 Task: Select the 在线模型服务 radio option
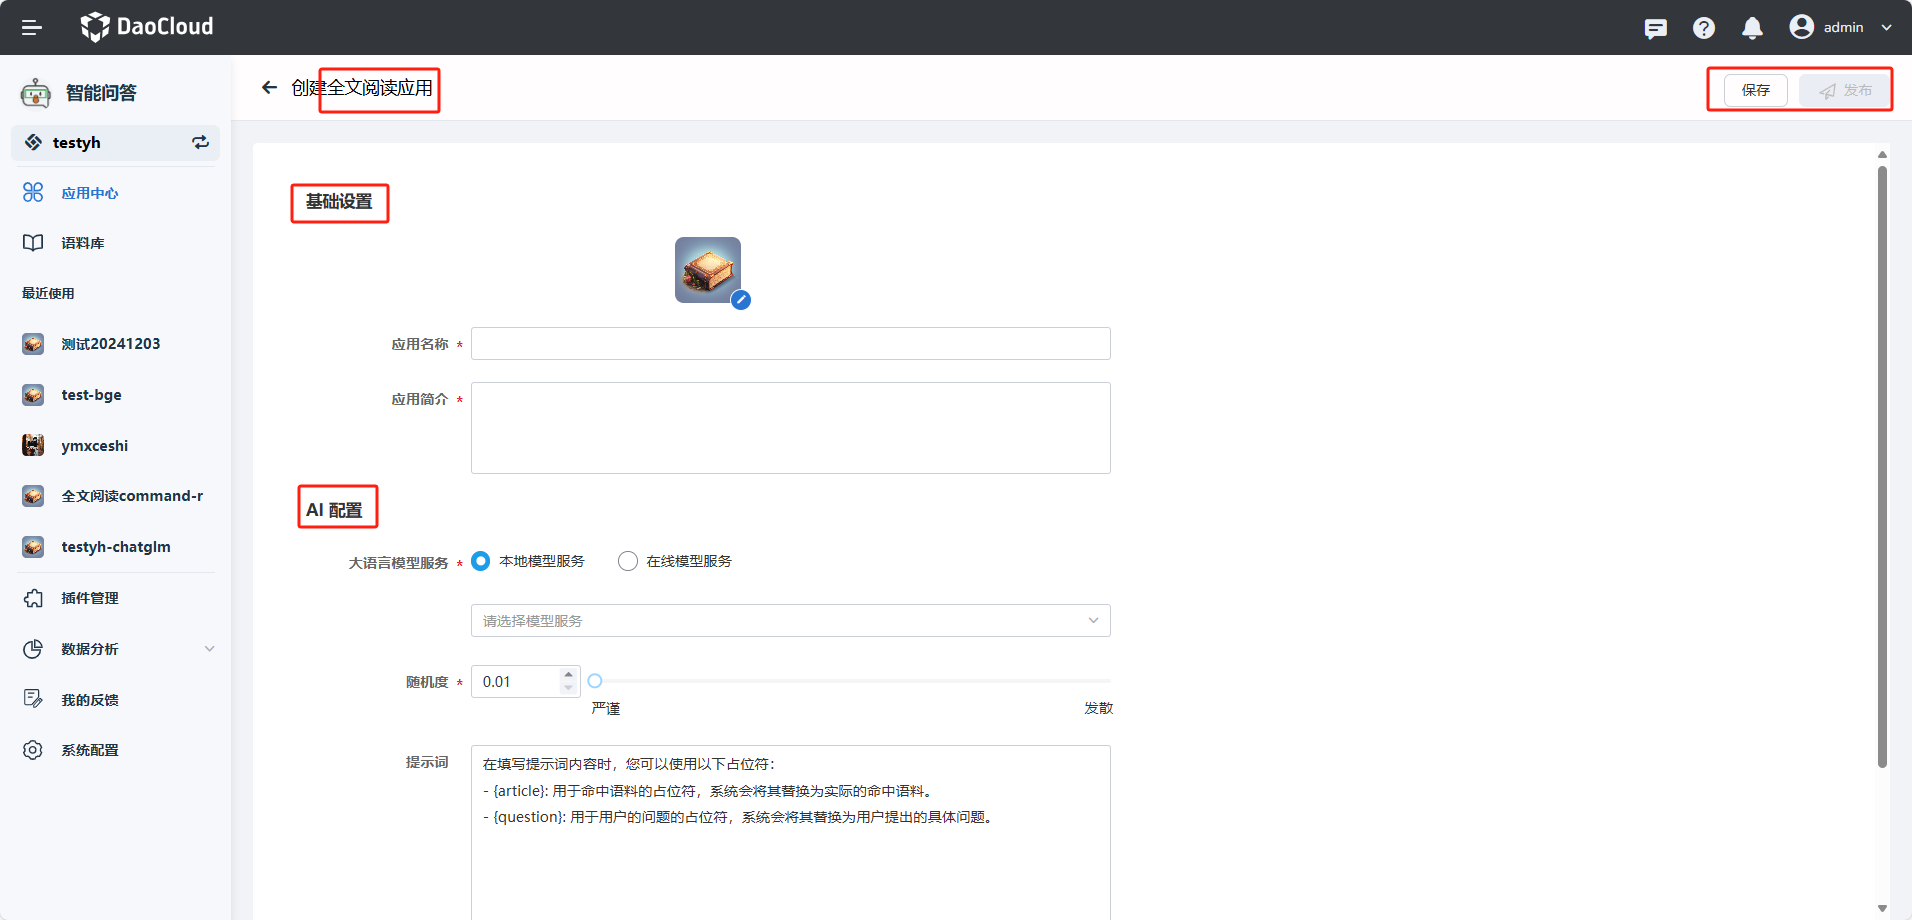pyautogui.click(x=627, y=561)
